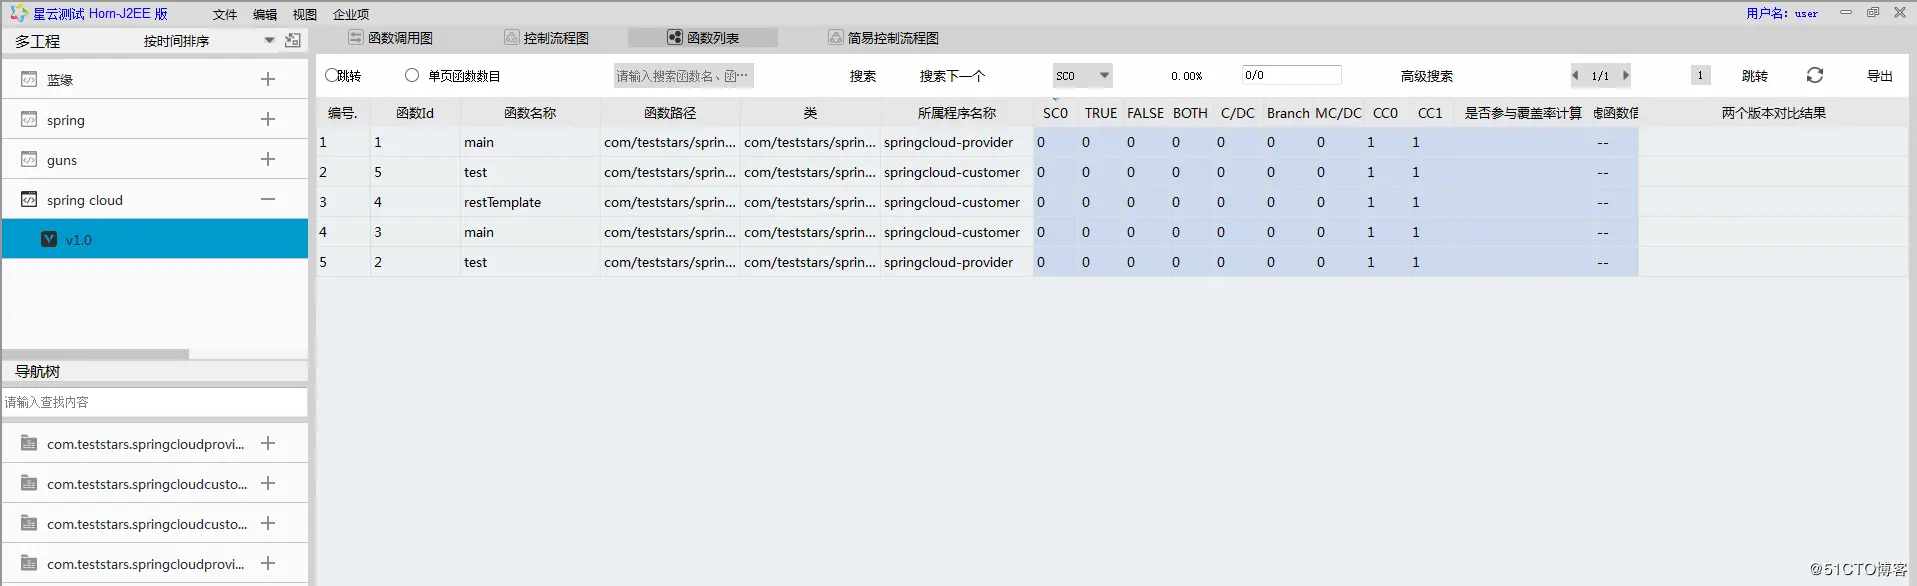Click the 导出 export button

1880,76
